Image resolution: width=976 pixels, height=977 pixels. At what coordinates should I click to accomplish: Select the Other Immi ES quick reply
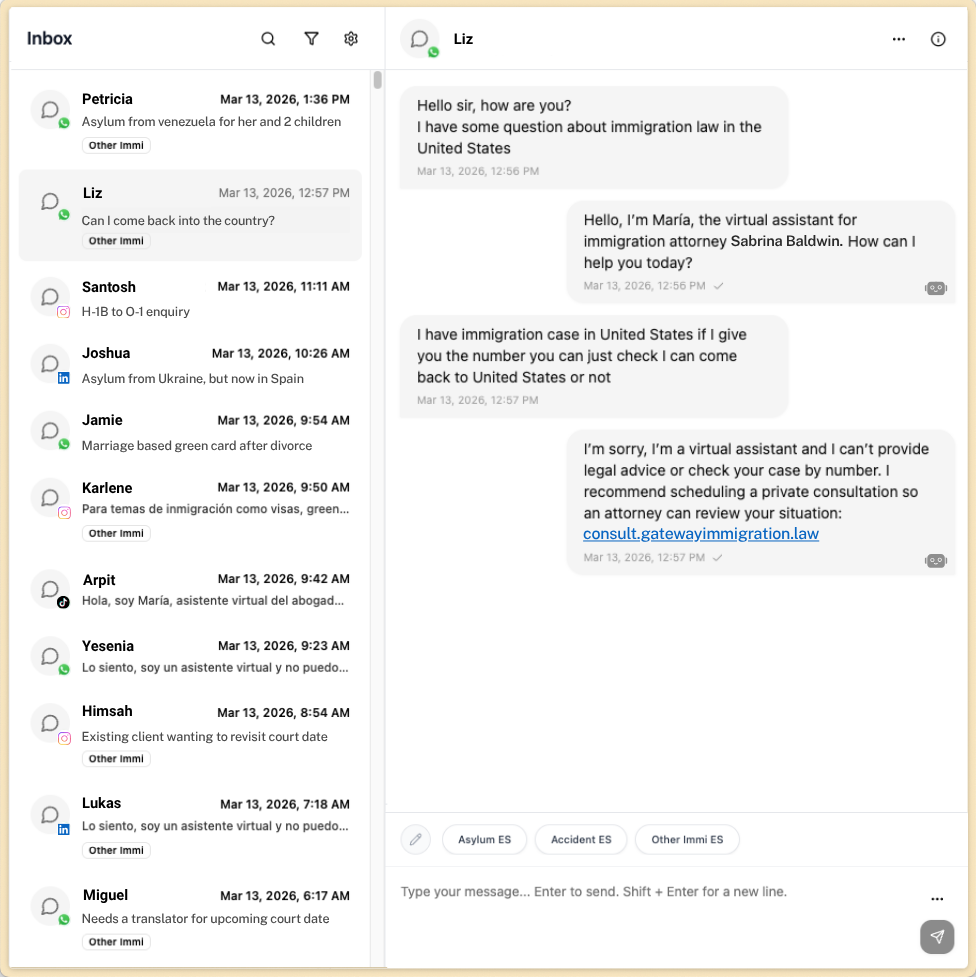click(x=687, y=839)
